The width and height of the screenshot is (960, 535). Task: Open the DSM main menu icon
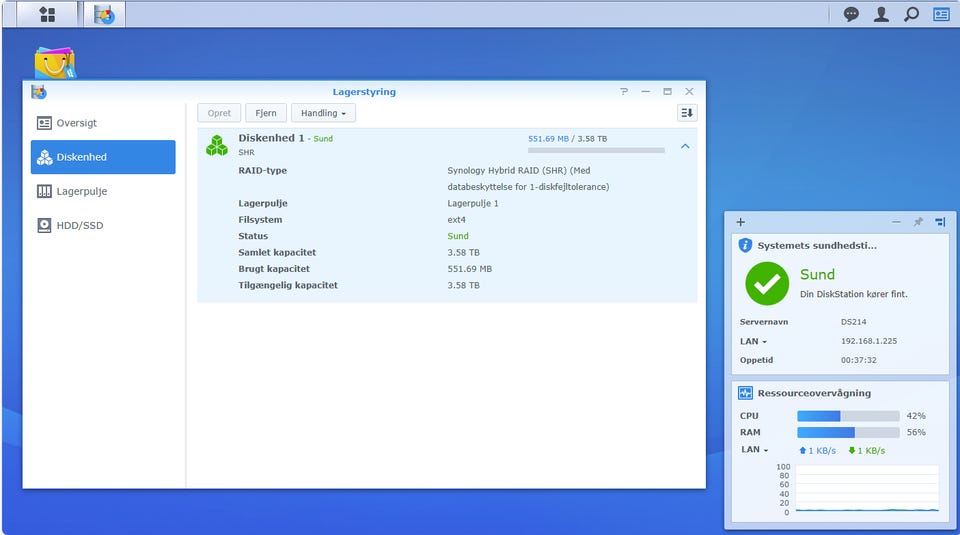pos(47,14)
